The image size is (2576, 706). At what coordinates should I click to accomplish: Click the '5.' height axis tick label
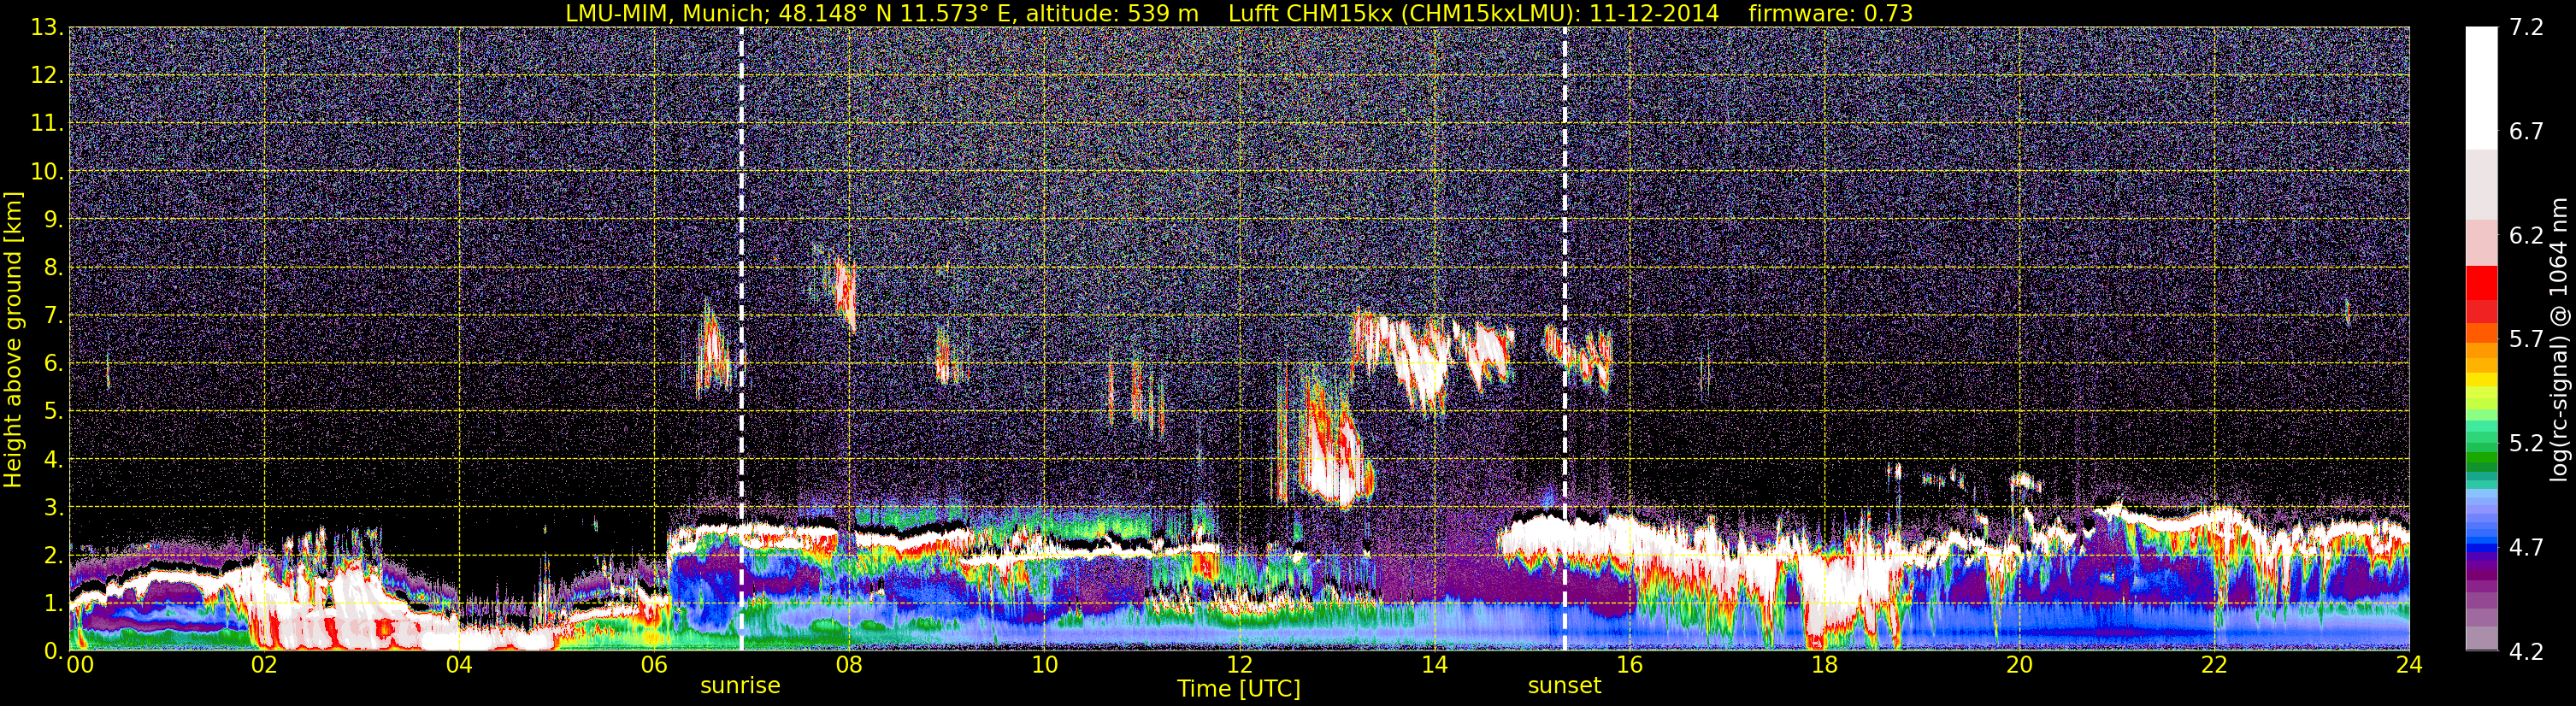coord(52,411)
